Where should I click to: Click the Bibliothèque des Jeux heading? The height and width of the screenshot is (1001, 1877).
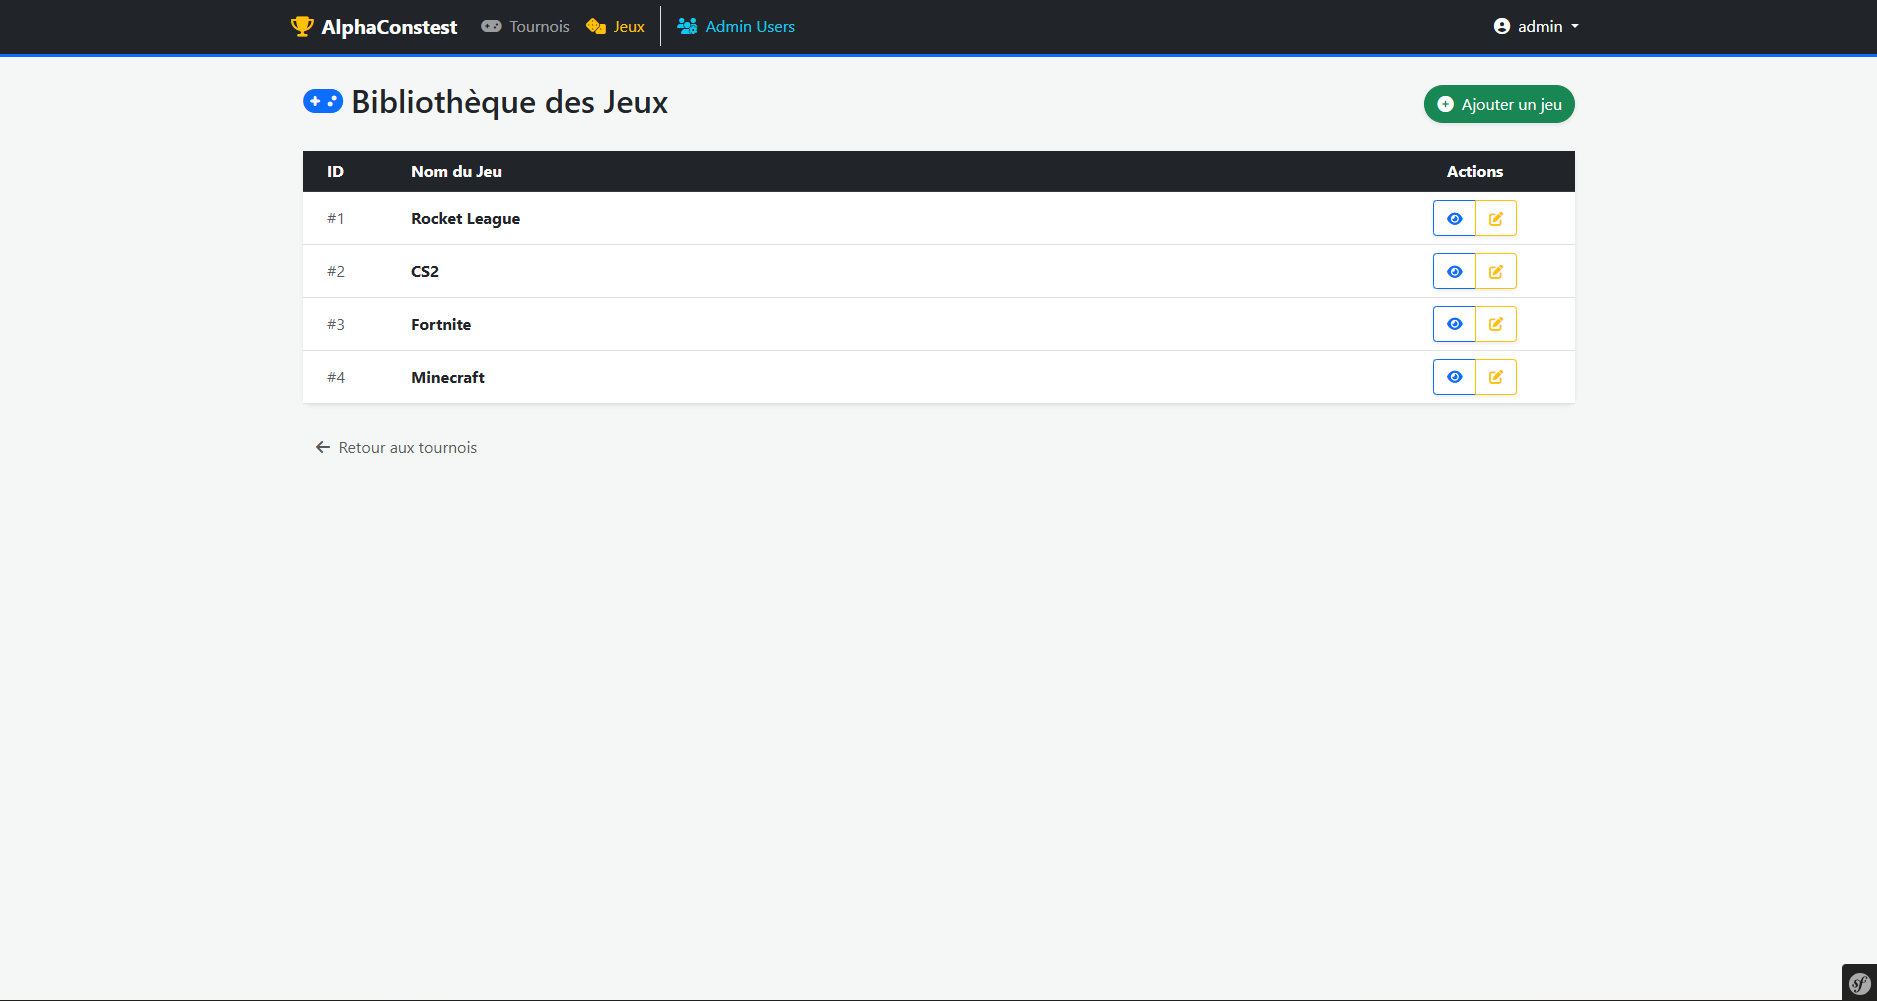point(486,102)
